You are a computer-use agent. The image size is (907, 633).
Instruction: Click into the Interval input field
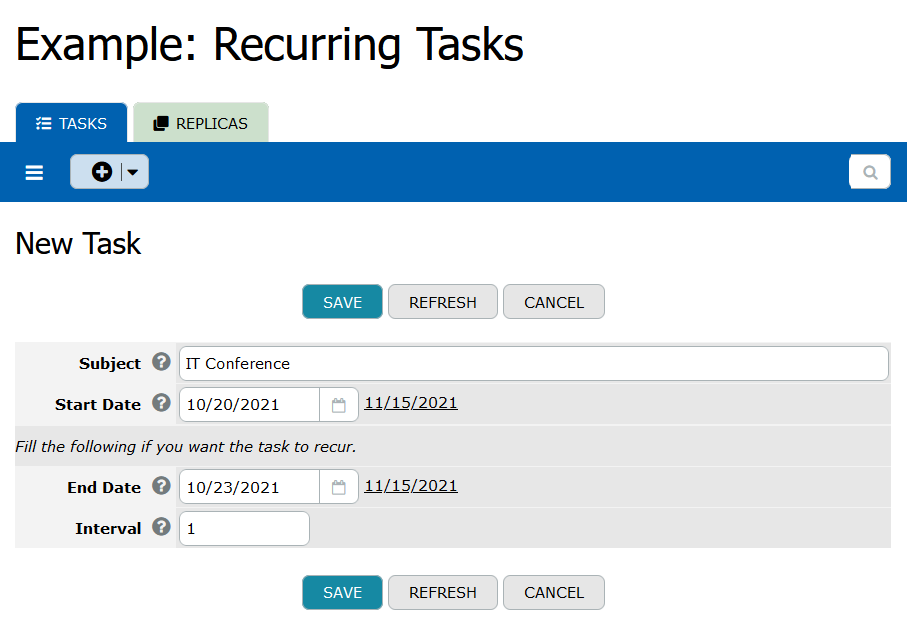point(244,529)
